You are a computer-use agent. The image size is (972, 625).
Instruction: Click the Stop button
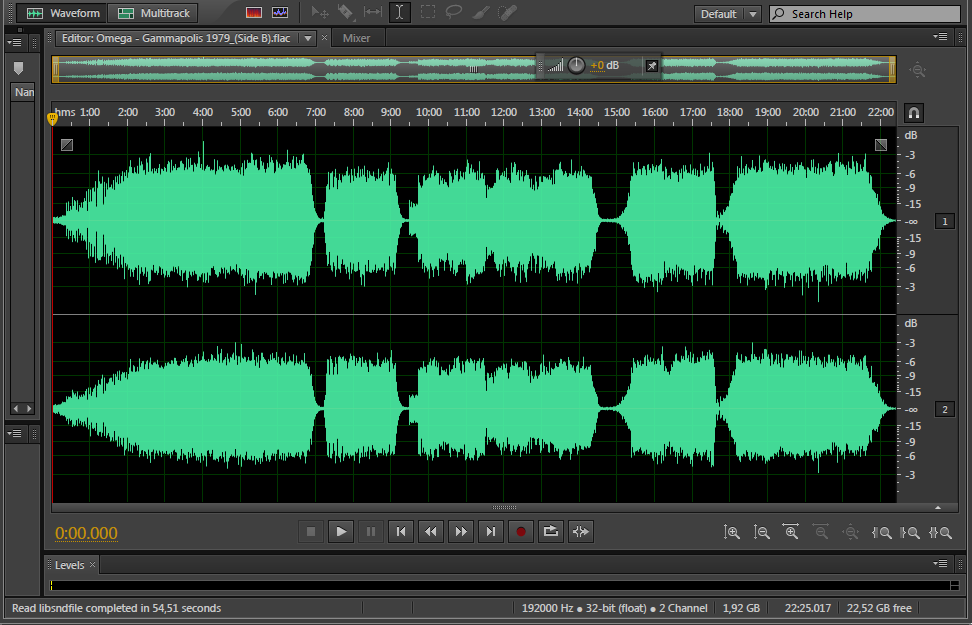pyautogui.click(x=311, y=531)
